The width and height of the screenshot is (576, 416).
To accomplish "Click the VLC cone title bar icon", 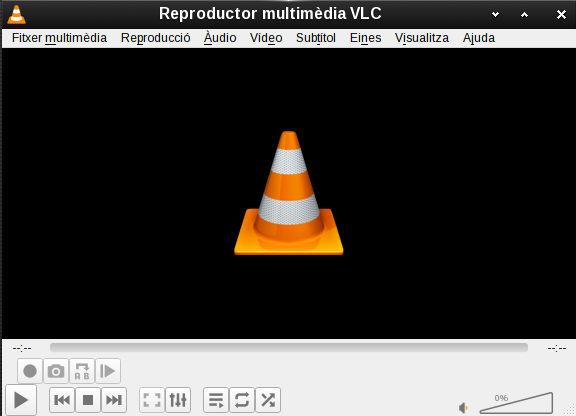I will click(x=17, y=15).
